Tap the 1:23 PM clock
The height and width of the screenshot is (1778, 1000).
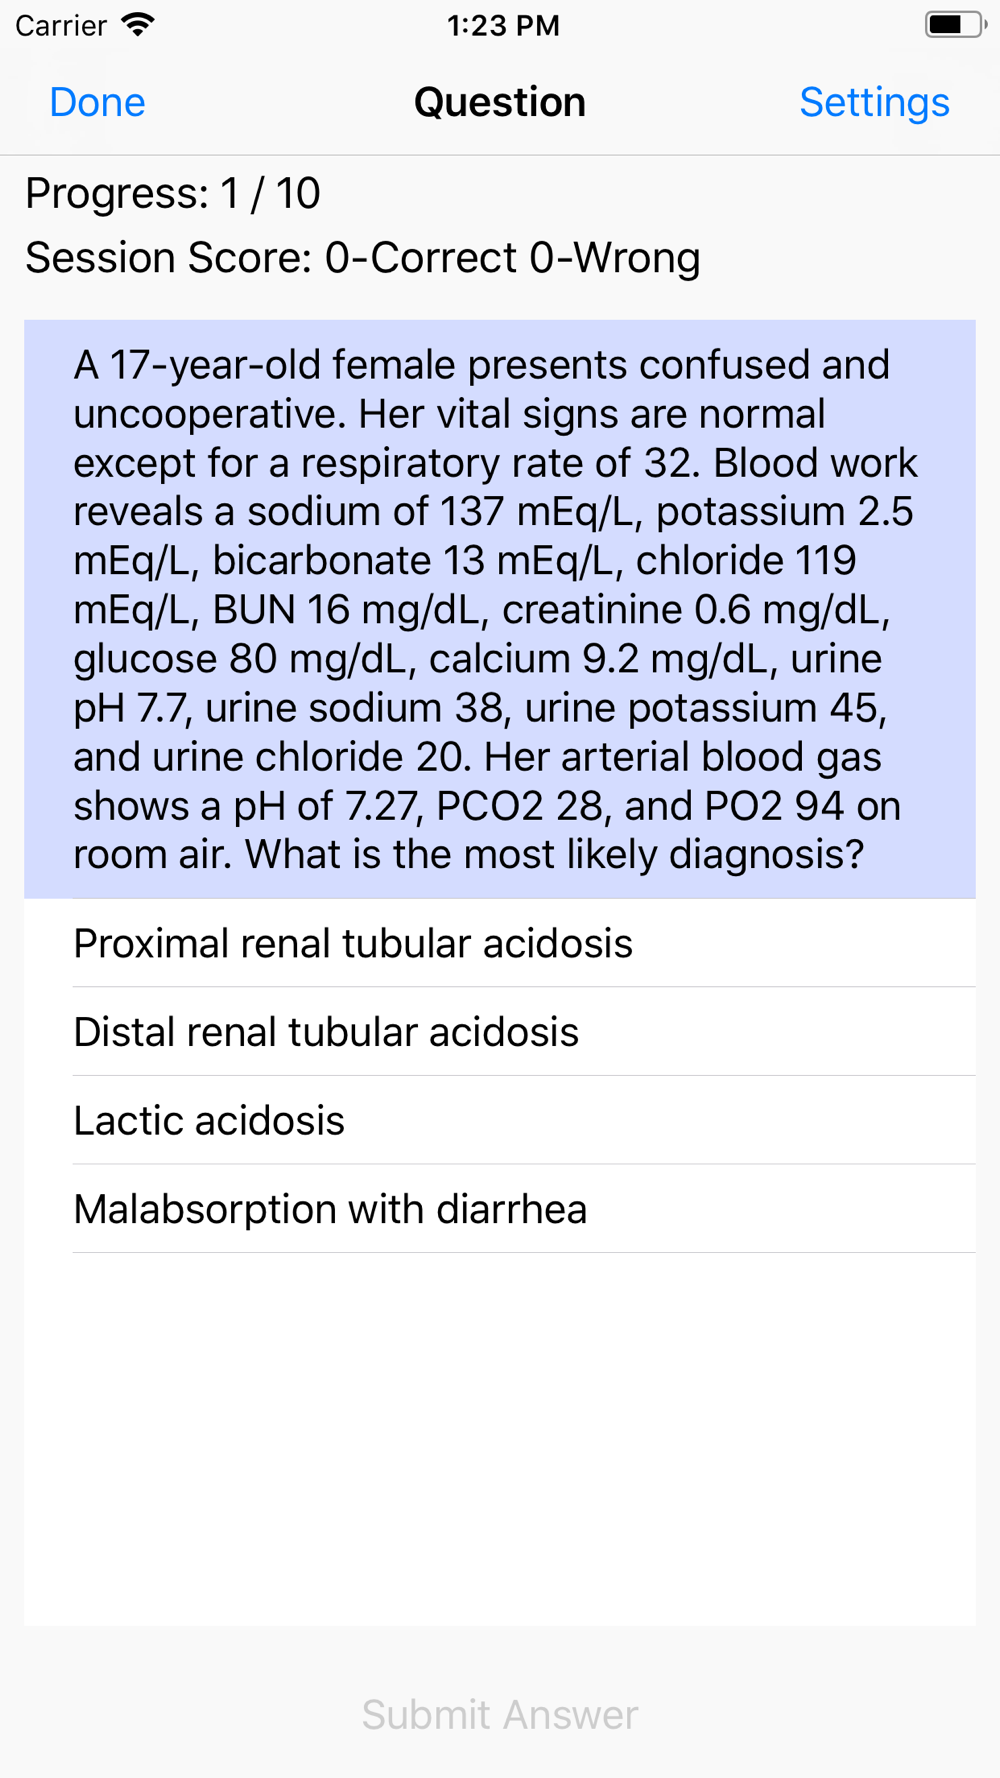click(503, 25)
